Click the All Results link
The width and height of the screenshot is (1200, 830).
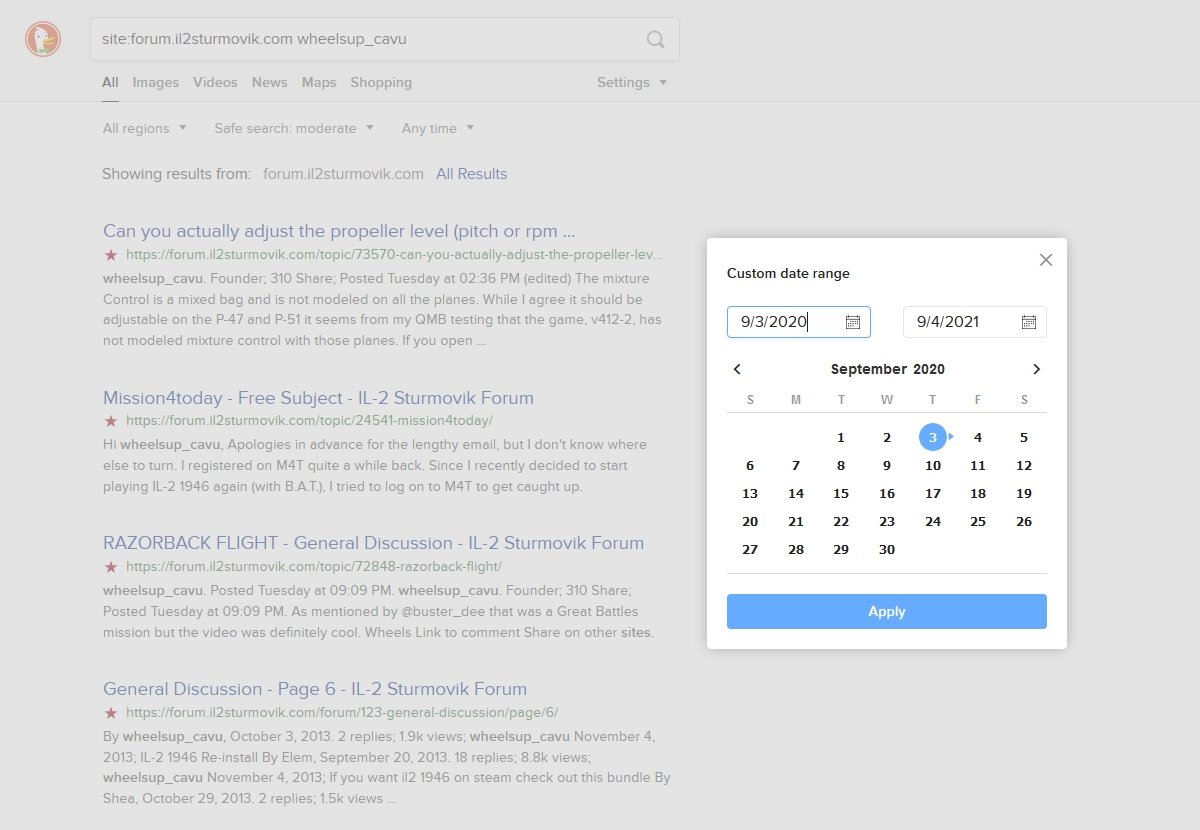[x=471, y=174]
